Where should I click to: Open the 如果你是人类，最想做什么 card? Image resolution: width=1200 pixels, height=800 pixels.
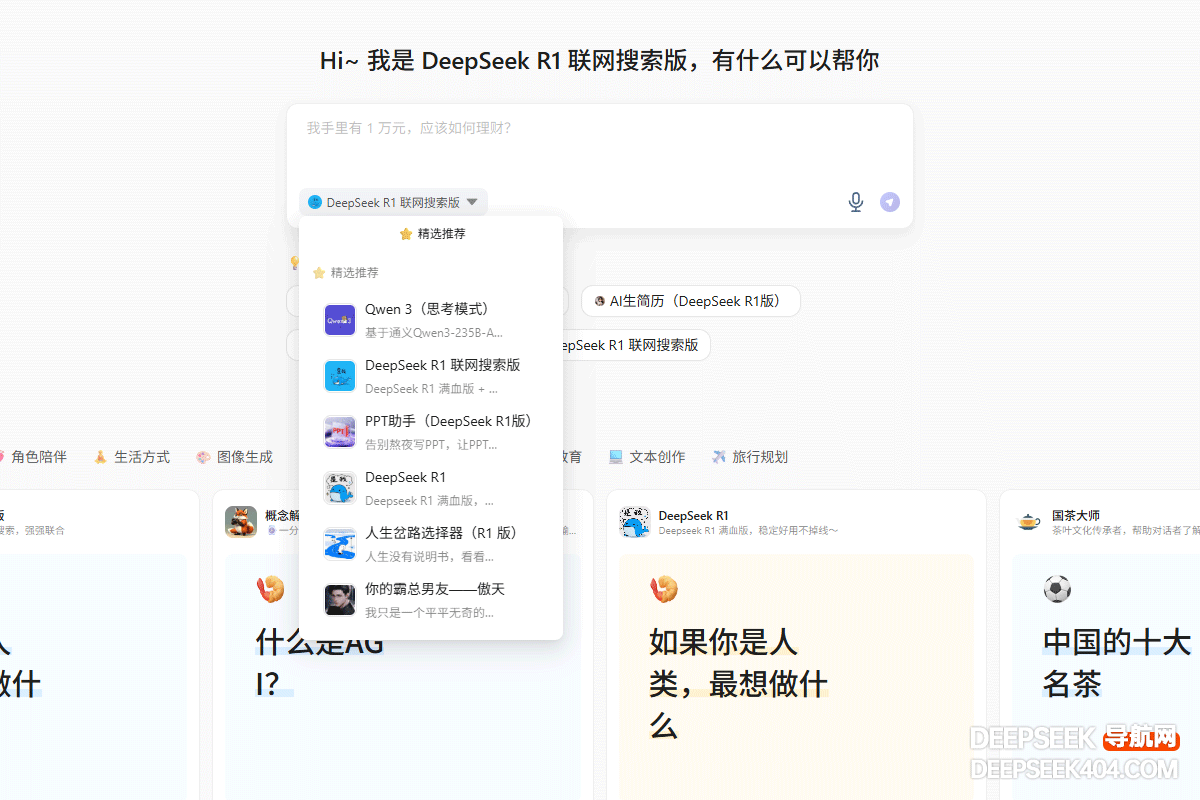tap(796, 677)
